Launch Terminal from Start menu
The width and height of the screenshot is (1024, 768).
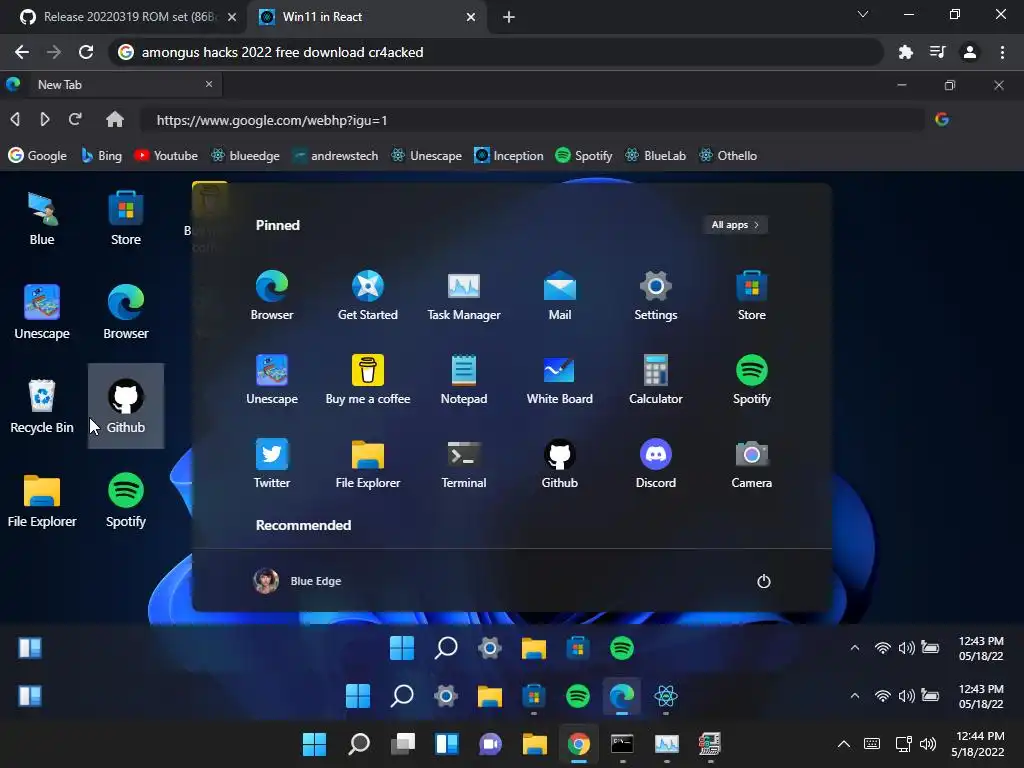(464, 464)
